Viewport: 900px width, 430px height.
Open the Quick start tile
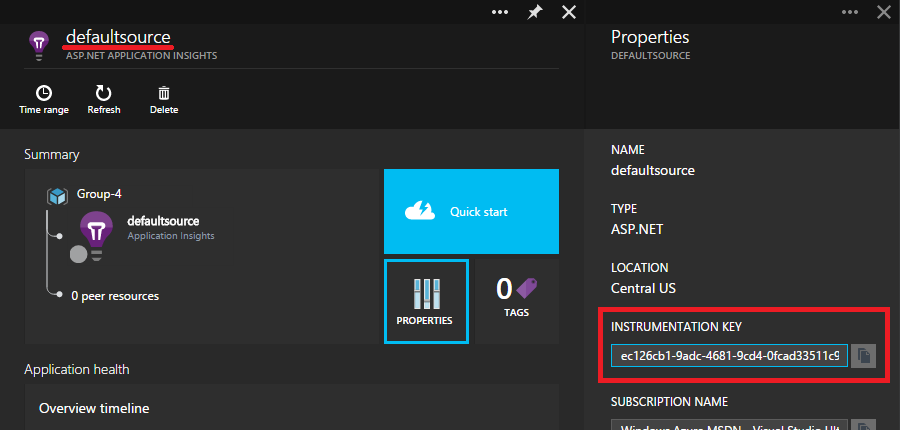click(471, 211)
